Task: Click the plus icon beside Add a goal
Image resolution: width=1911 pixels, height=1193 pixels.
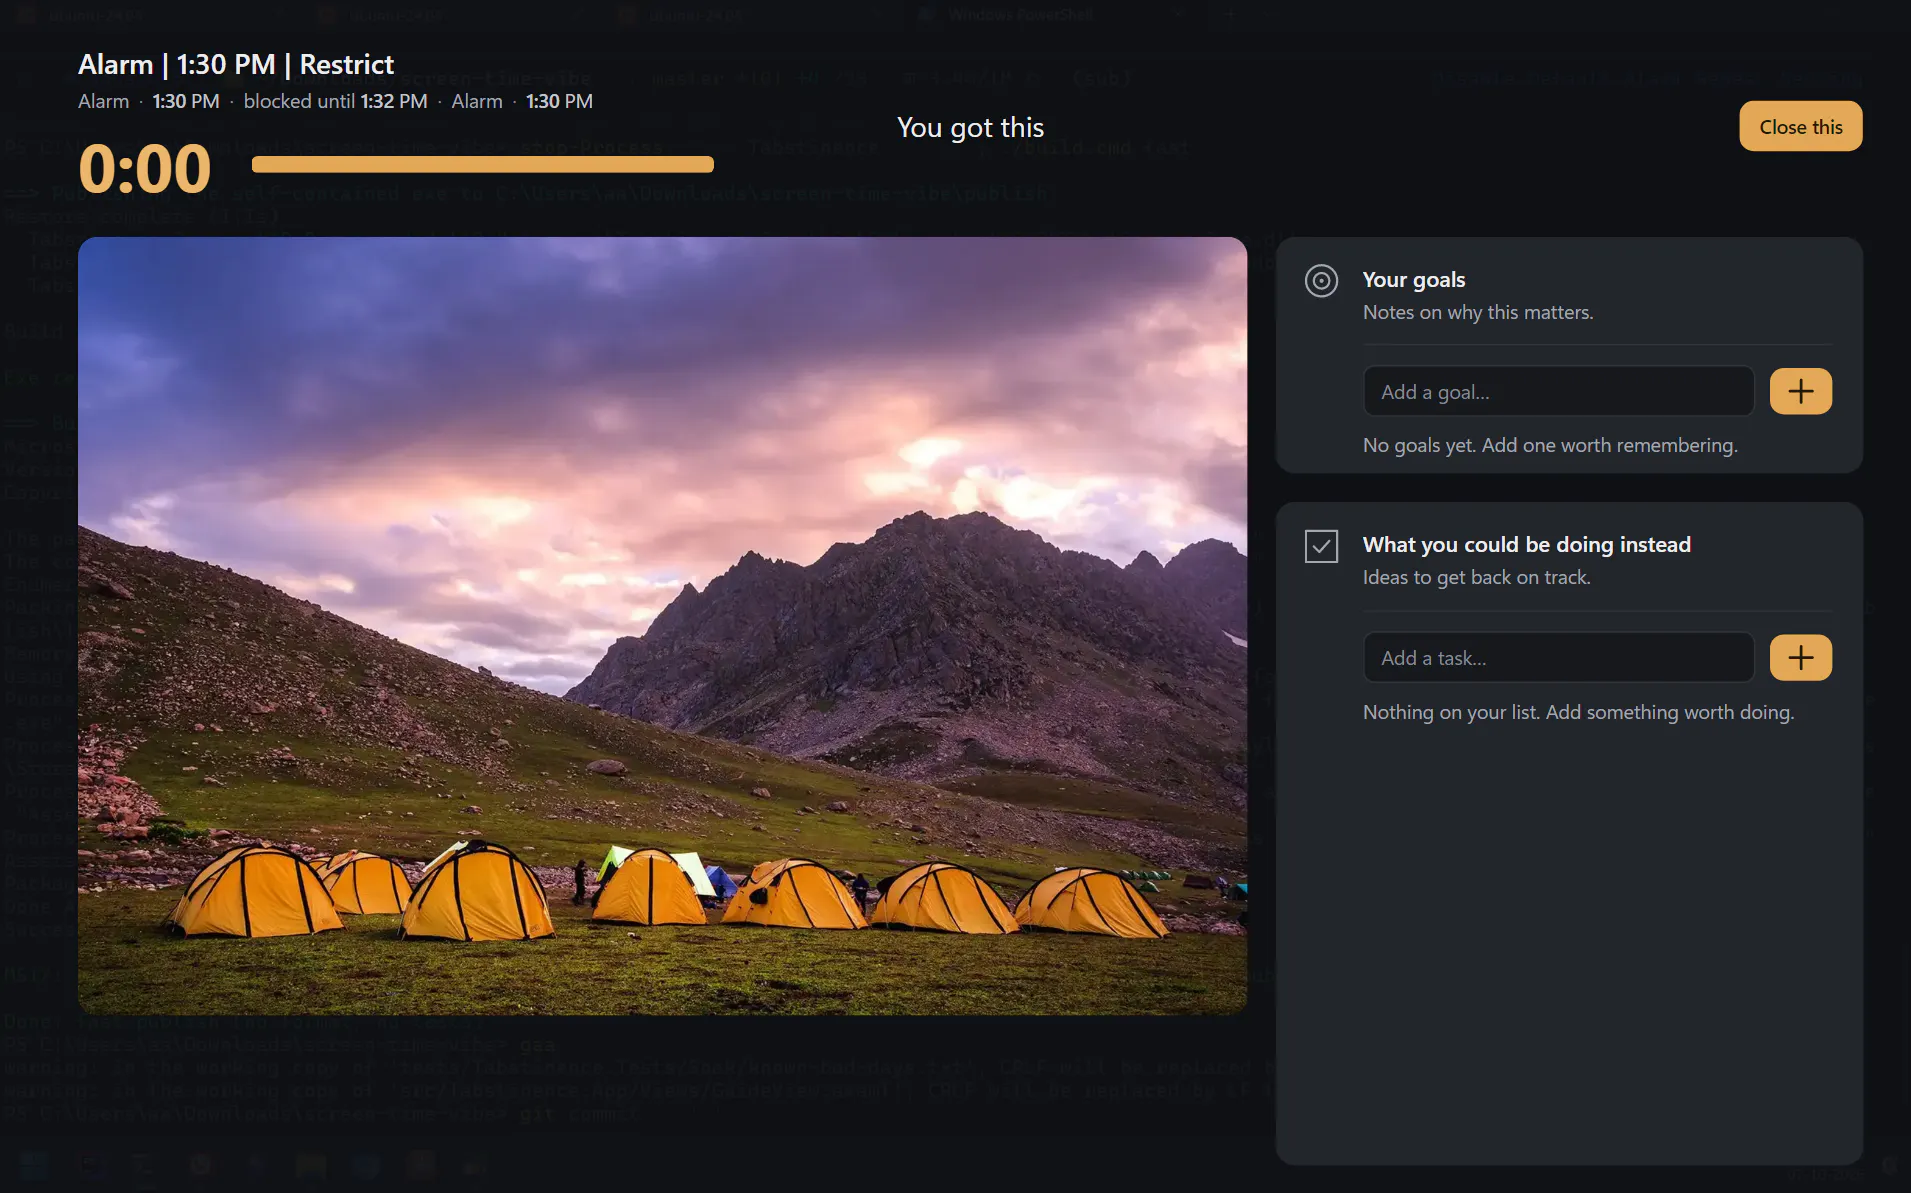Action: tap(1800, 391)
